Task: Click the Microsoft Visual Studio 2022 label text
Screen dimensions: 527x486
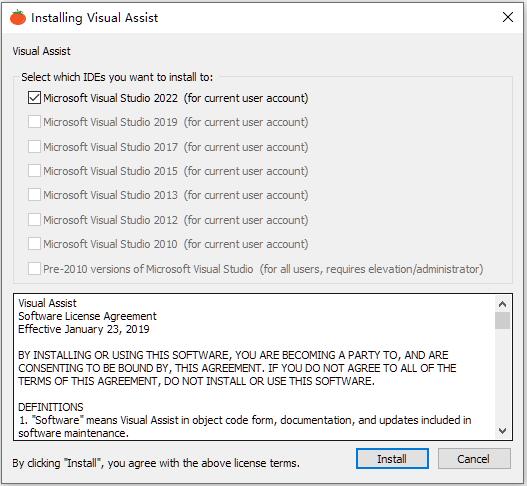Action: (111, 98)
